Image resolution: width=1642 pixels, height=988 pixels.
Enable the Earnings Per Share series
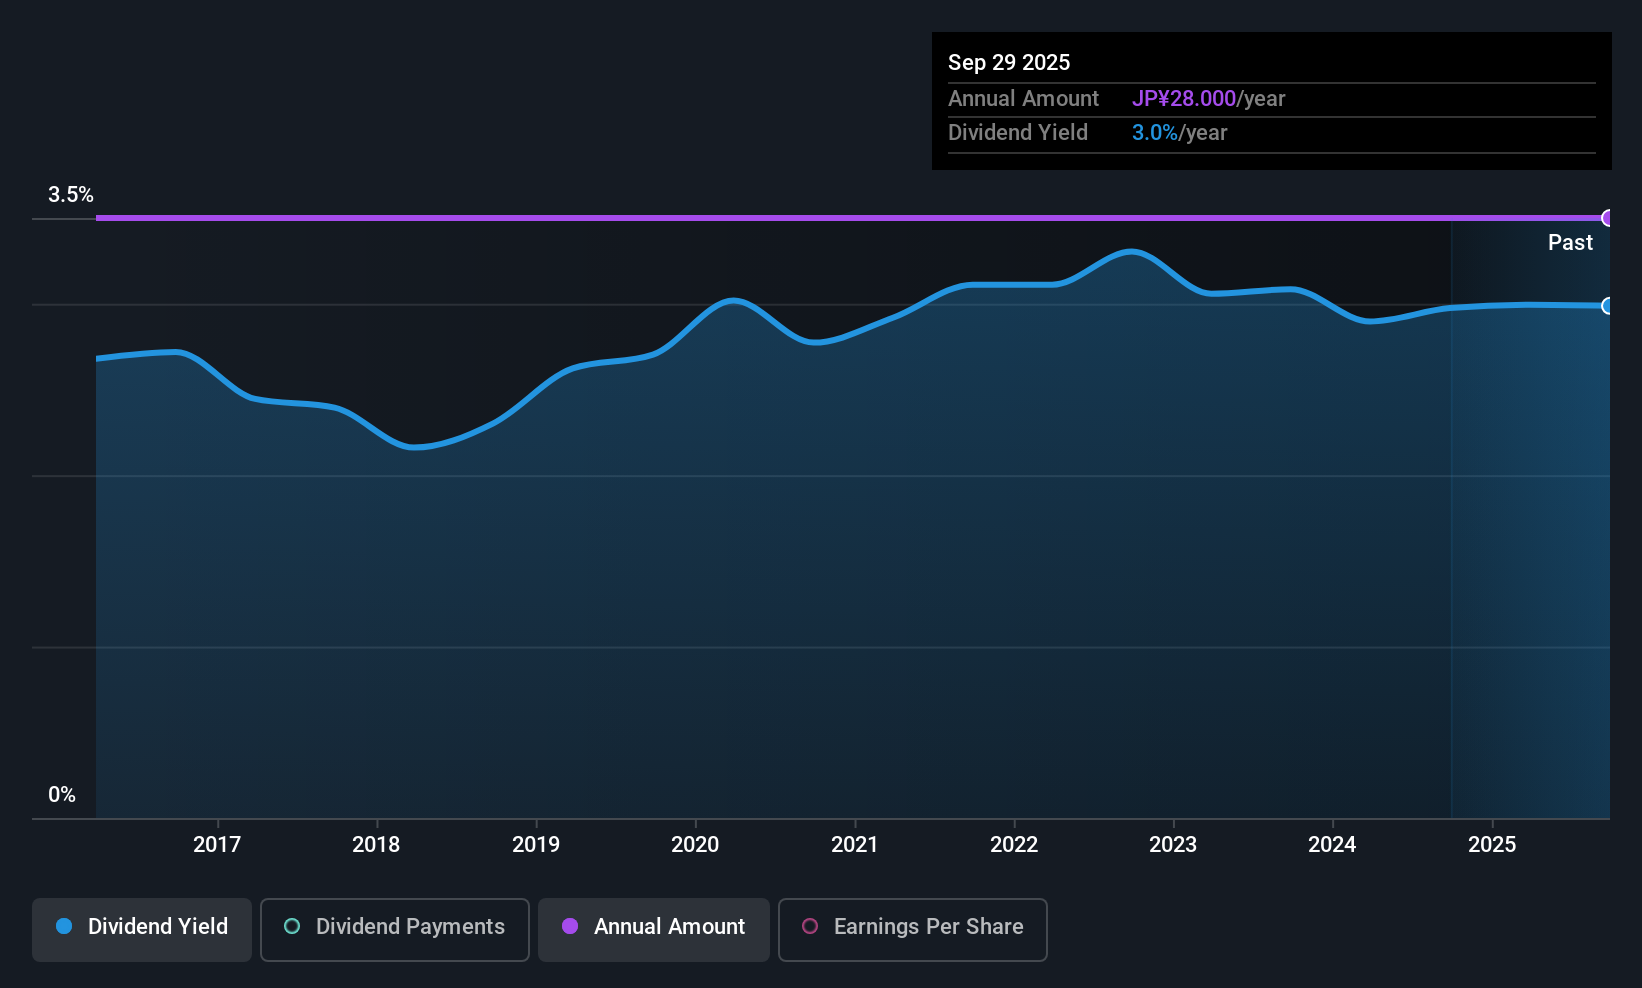(928, 927)
